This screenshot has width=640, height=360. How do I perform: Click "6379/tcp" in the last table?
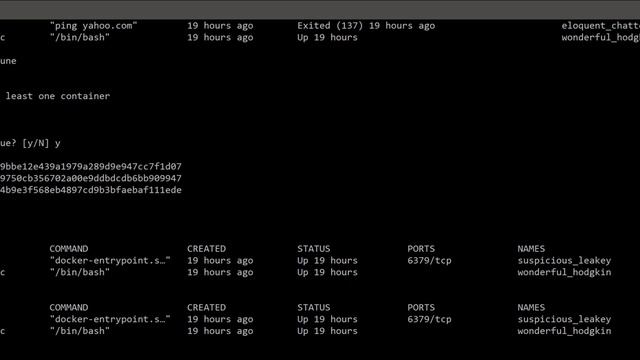[429, 319]
